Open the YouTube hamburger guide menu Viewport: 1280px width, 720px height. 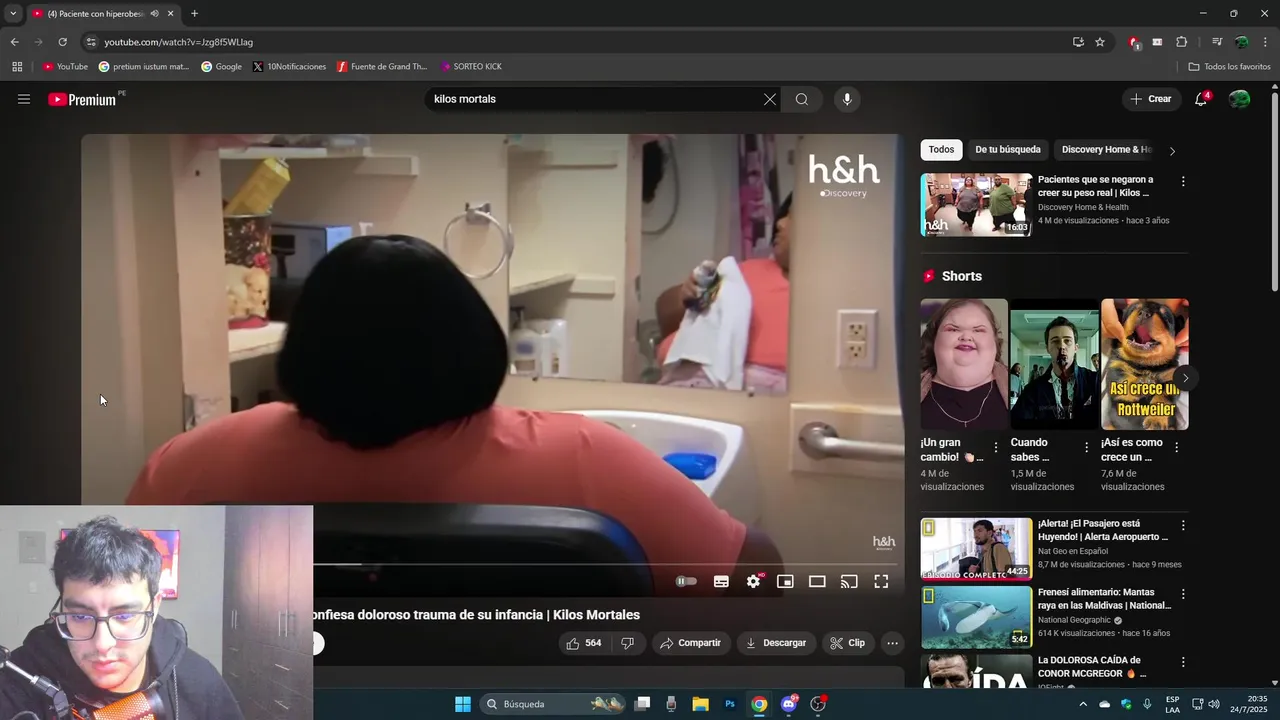(x=24, y=99)
